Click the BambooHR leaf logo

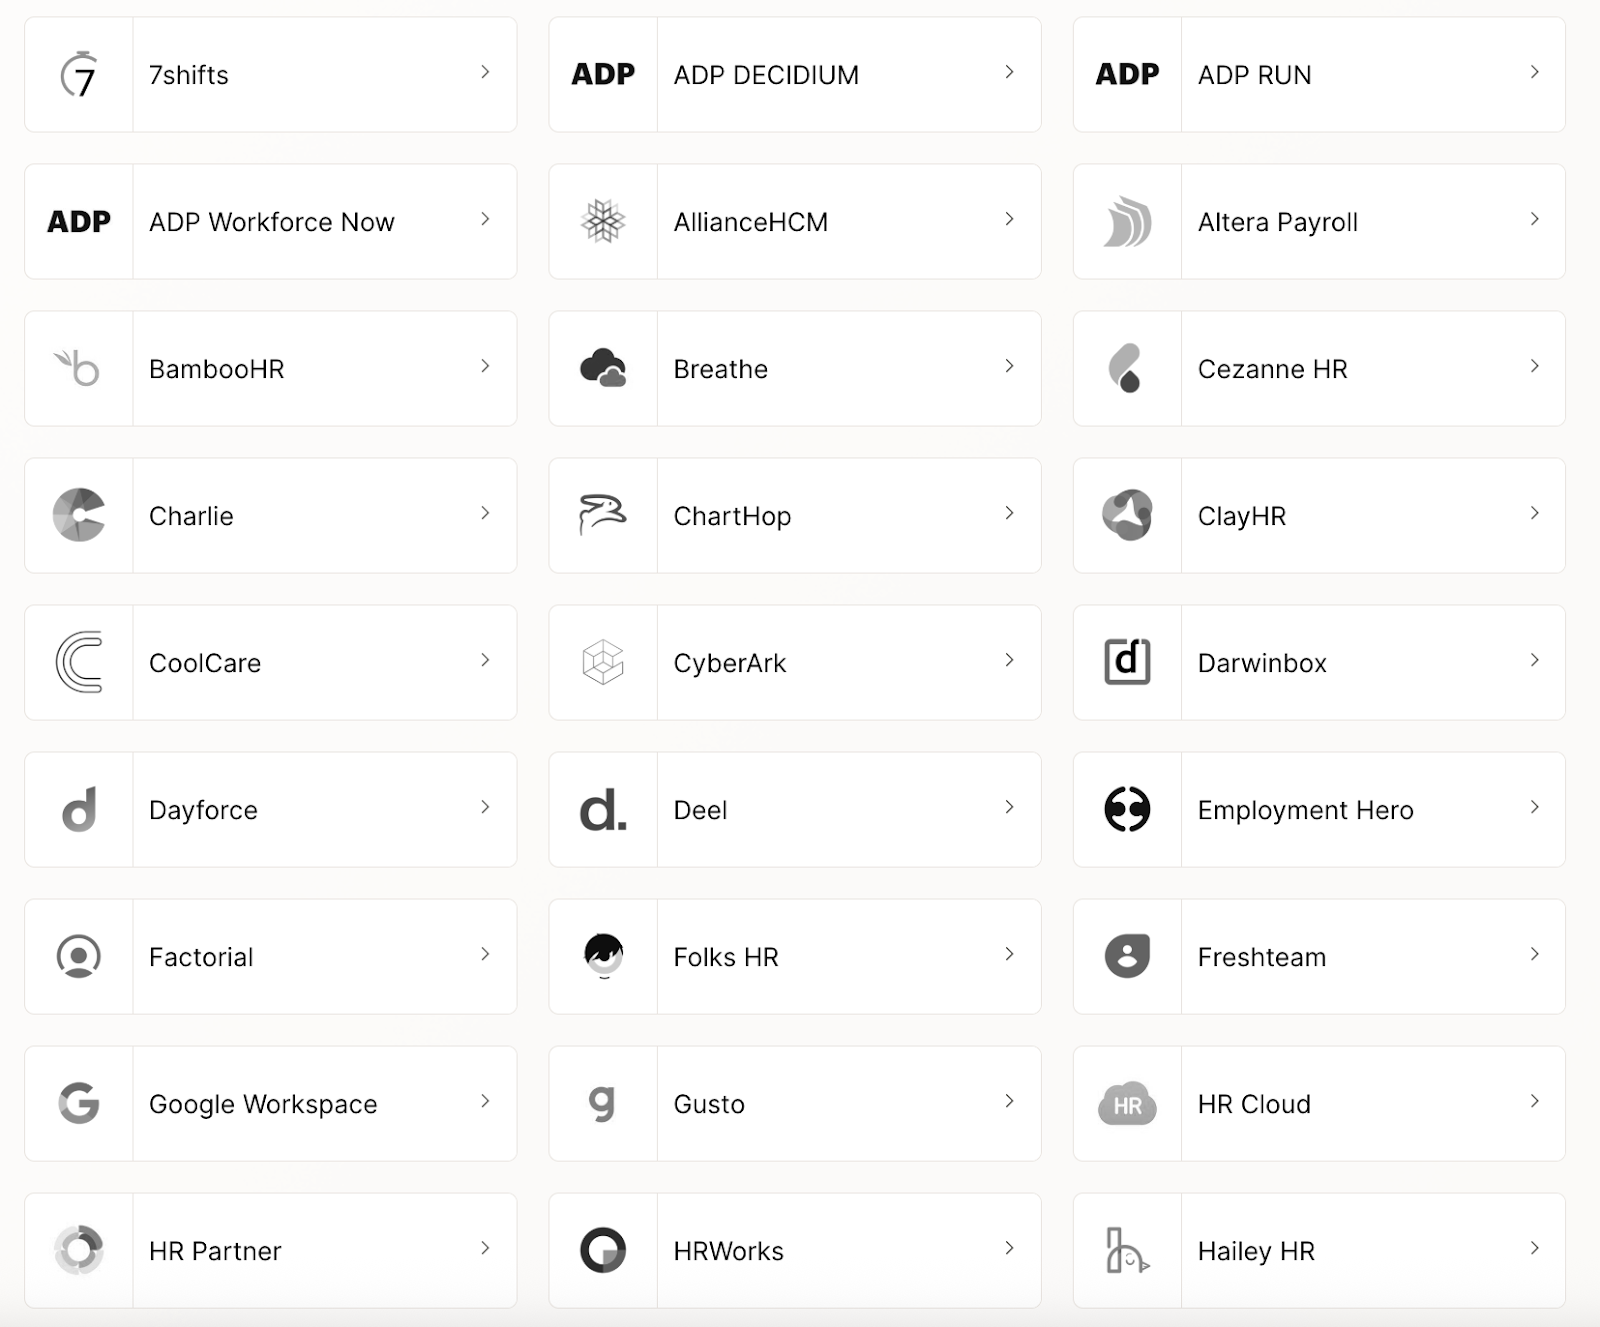coord(78,367)
